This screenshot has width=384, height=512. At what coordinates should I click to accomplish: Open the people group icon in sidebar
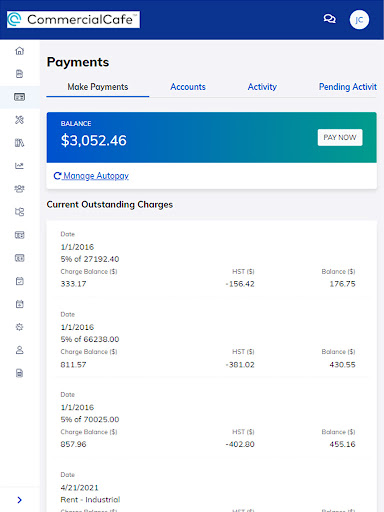click(20, 189)
